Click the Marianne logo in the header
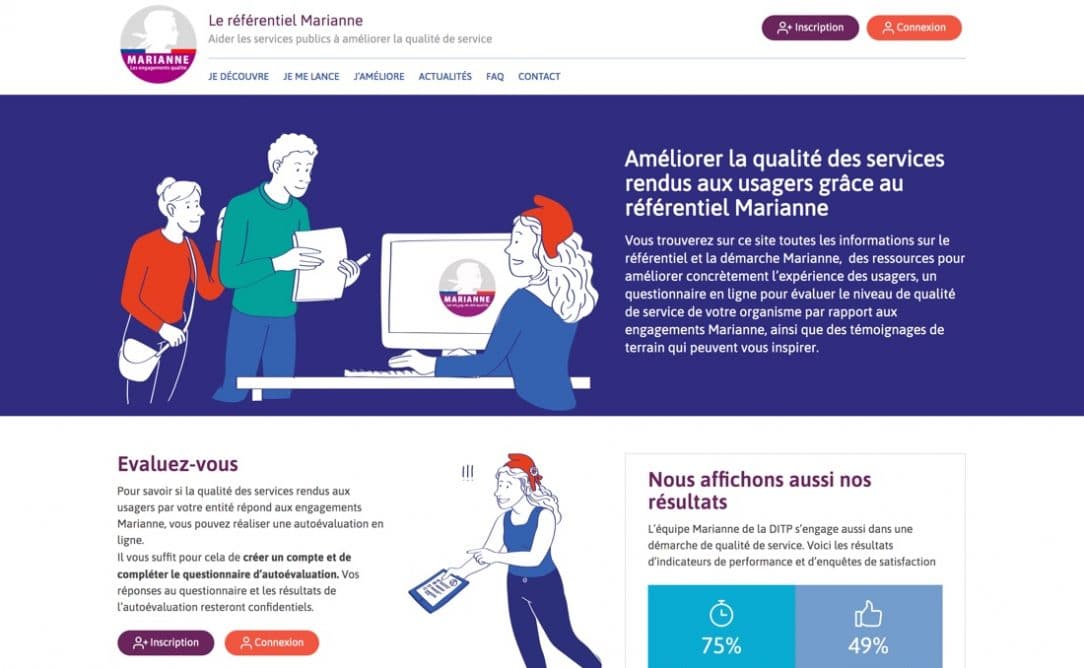The width and height of the screenshot is (1084, 668). (x=158, y=44)
